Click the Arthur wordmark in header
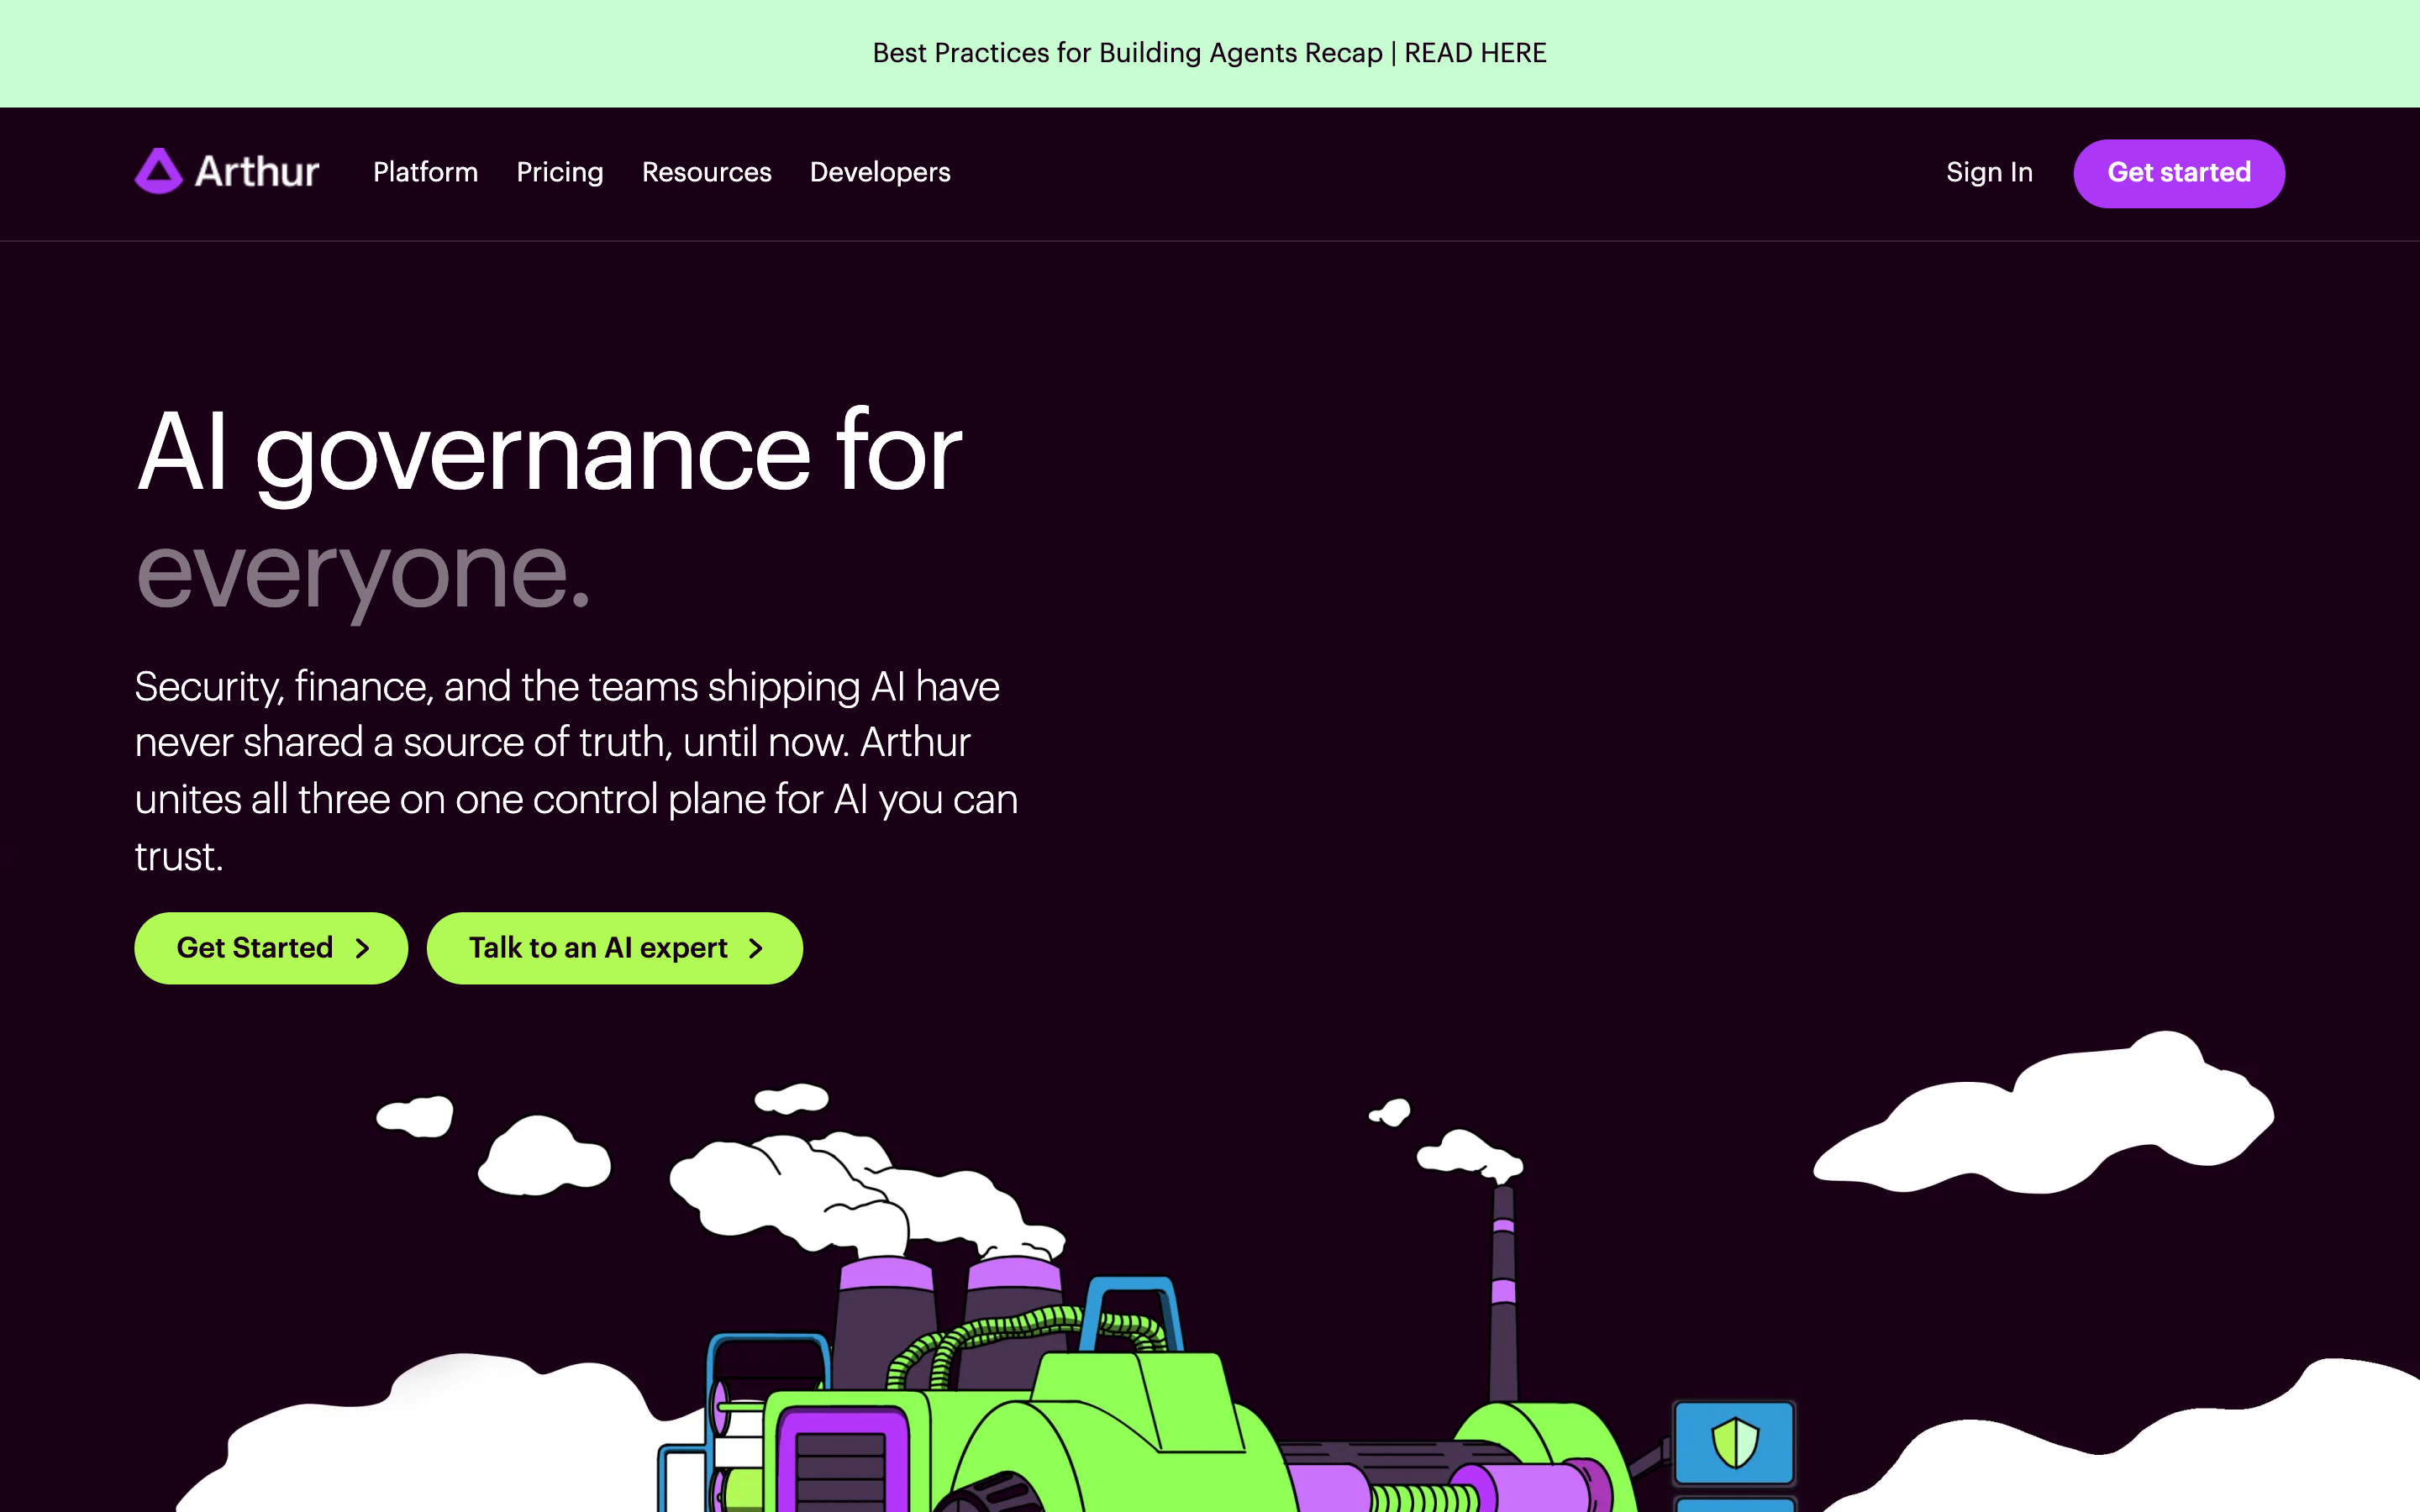 [257, 172]
